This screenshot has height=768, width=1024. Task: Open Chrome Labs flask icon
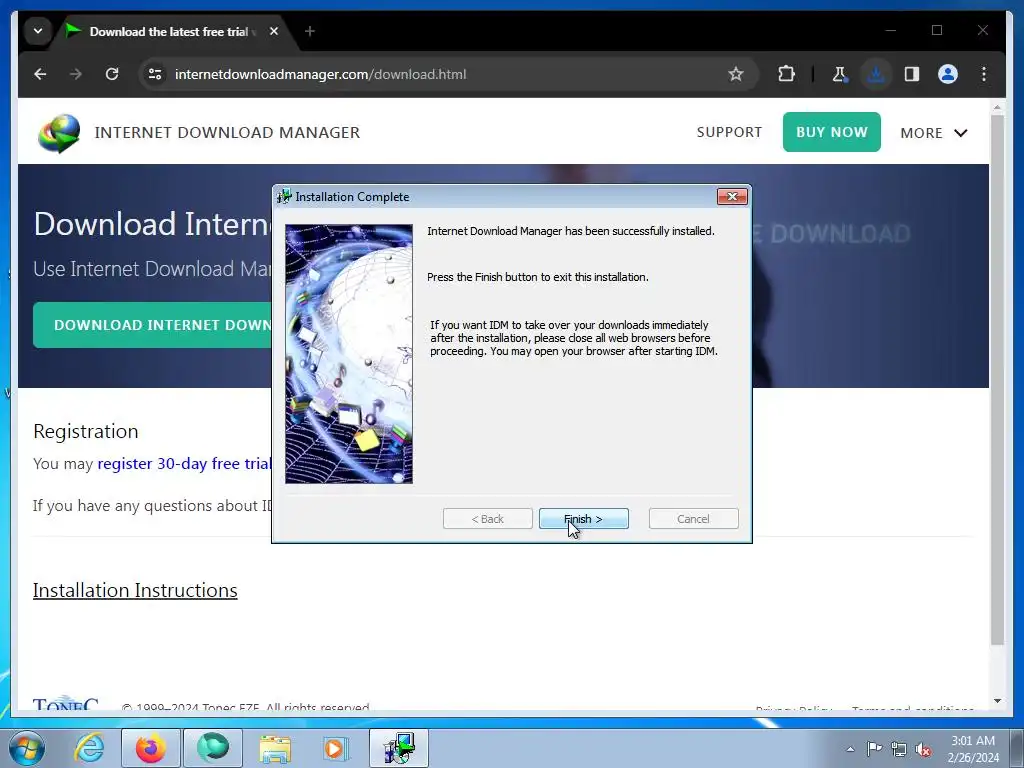point(840,74)
